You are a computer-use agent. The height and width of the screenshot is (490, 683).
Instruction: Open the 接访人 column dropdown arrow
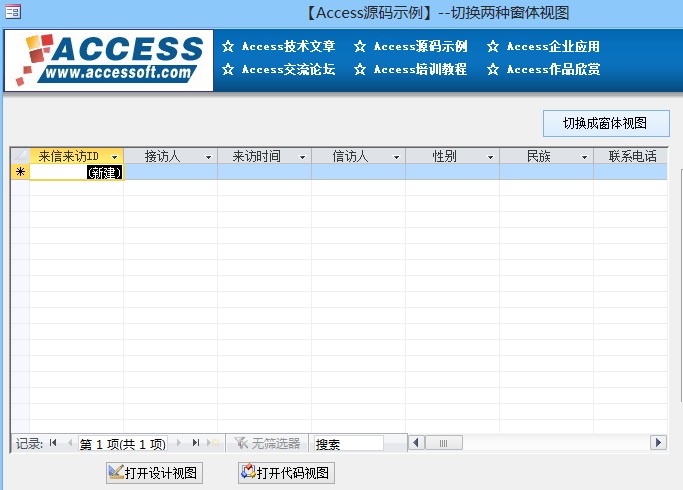(209, 157)
